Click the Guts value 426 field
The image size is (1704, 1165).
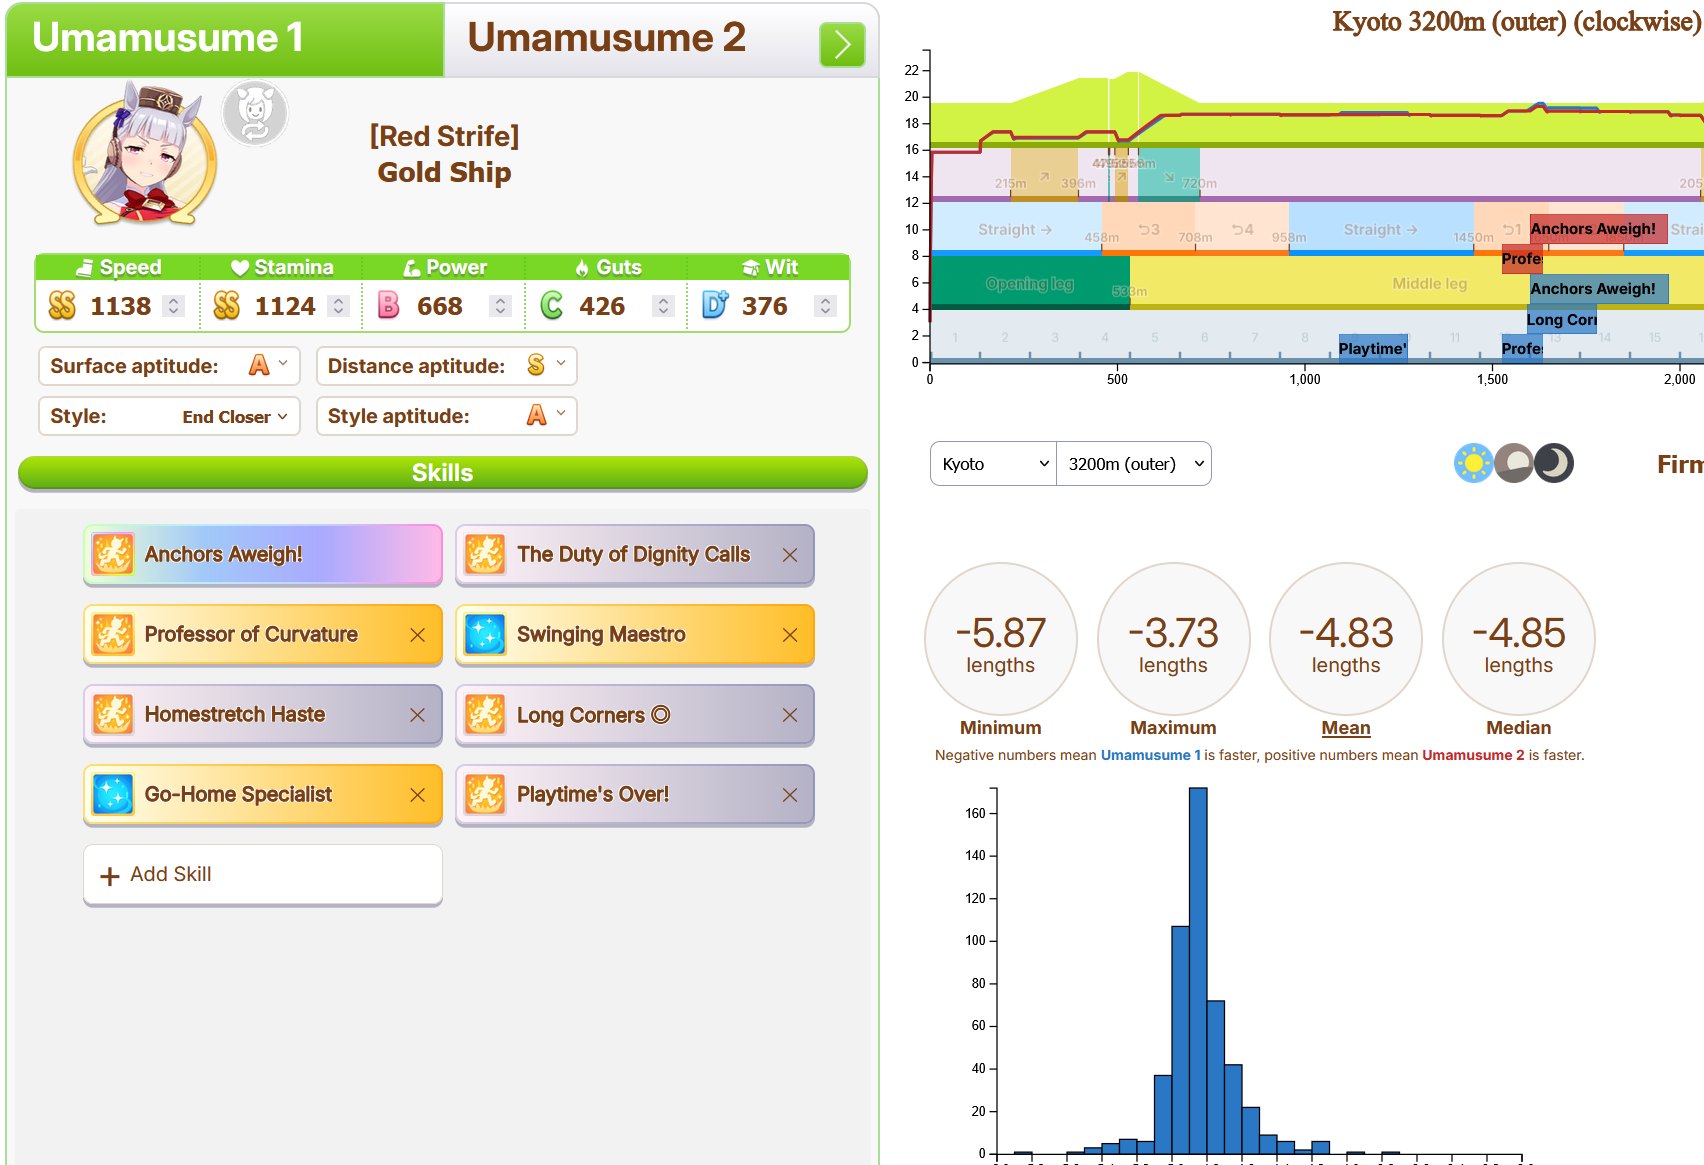(602, 306)
